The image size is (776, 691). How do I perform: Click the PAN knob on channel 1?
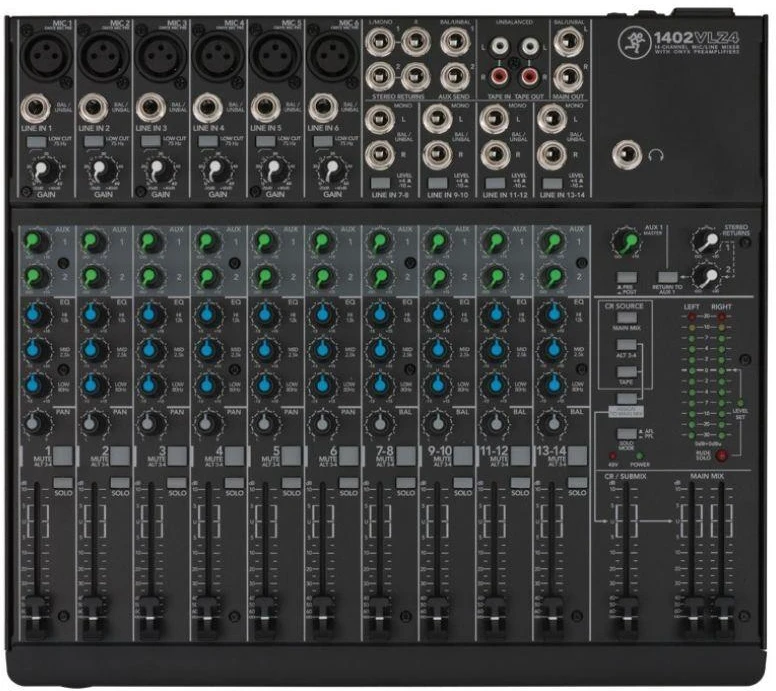click(36, 423)
